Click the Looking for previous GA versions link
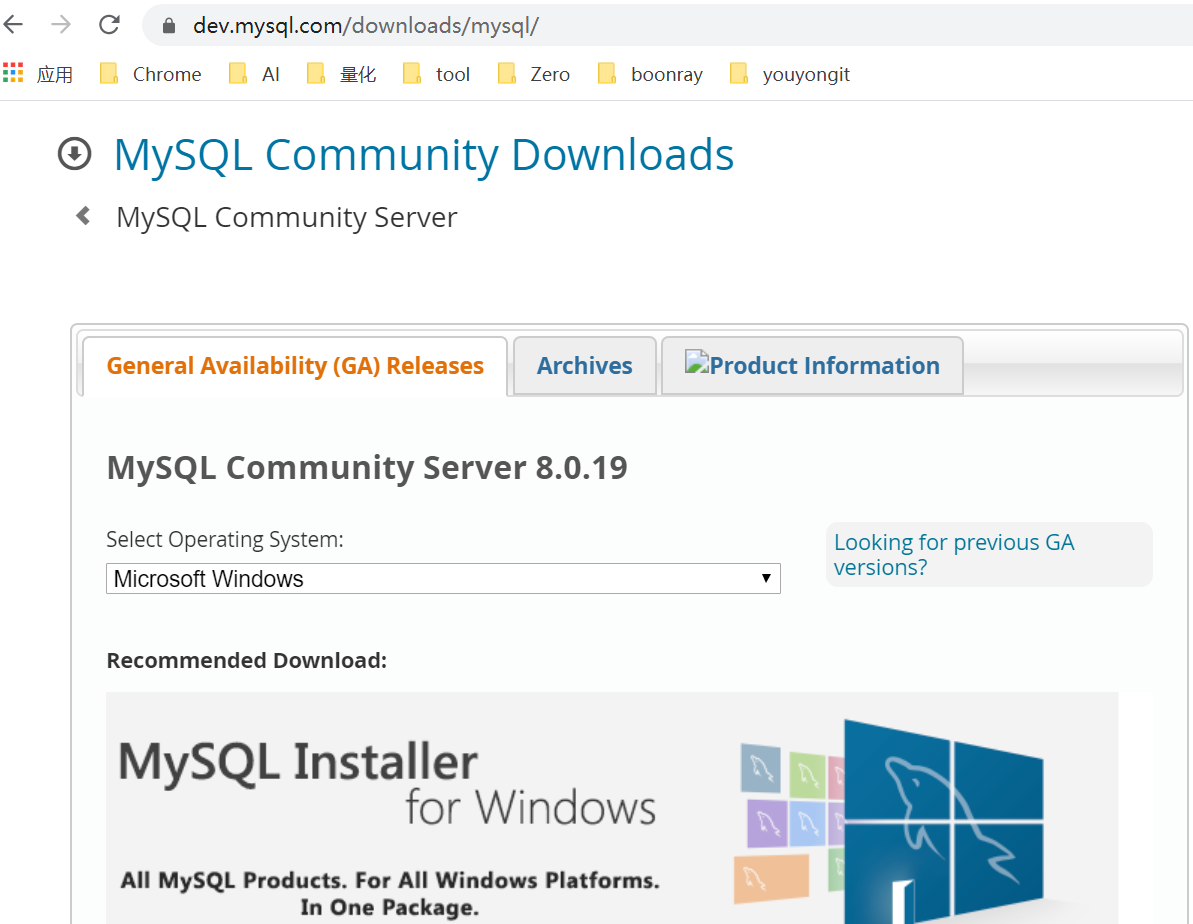This screenshot has width=1193, height=924. click(953, 554)
